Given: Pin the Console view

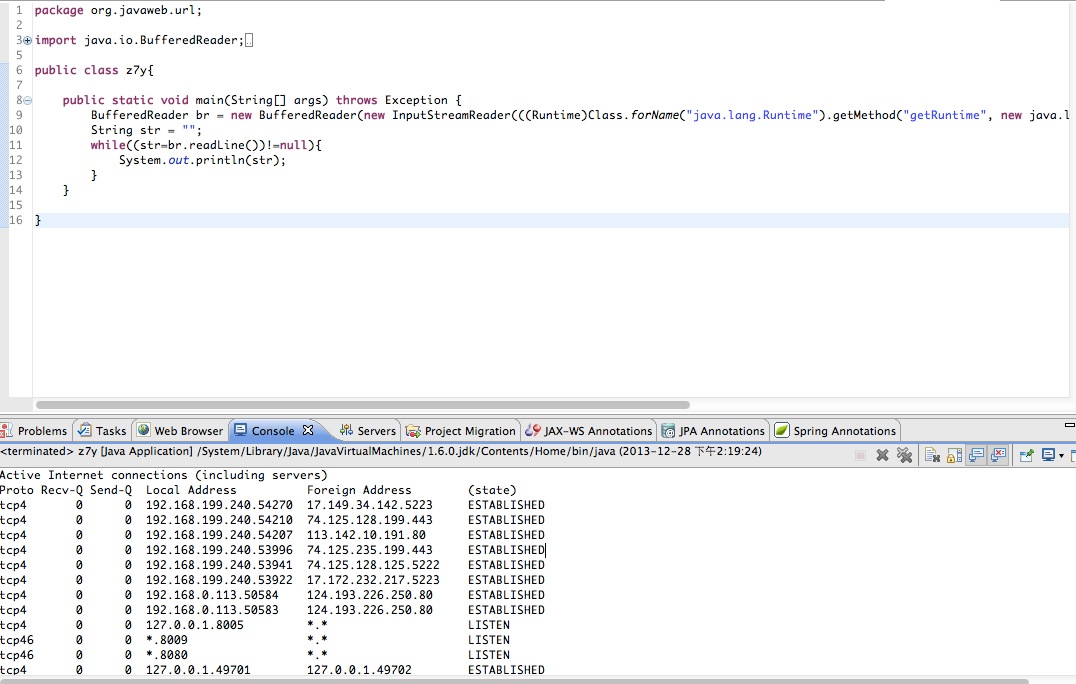Looking at the screenshot, I should pyautogui.click(x=1027, y=455).
